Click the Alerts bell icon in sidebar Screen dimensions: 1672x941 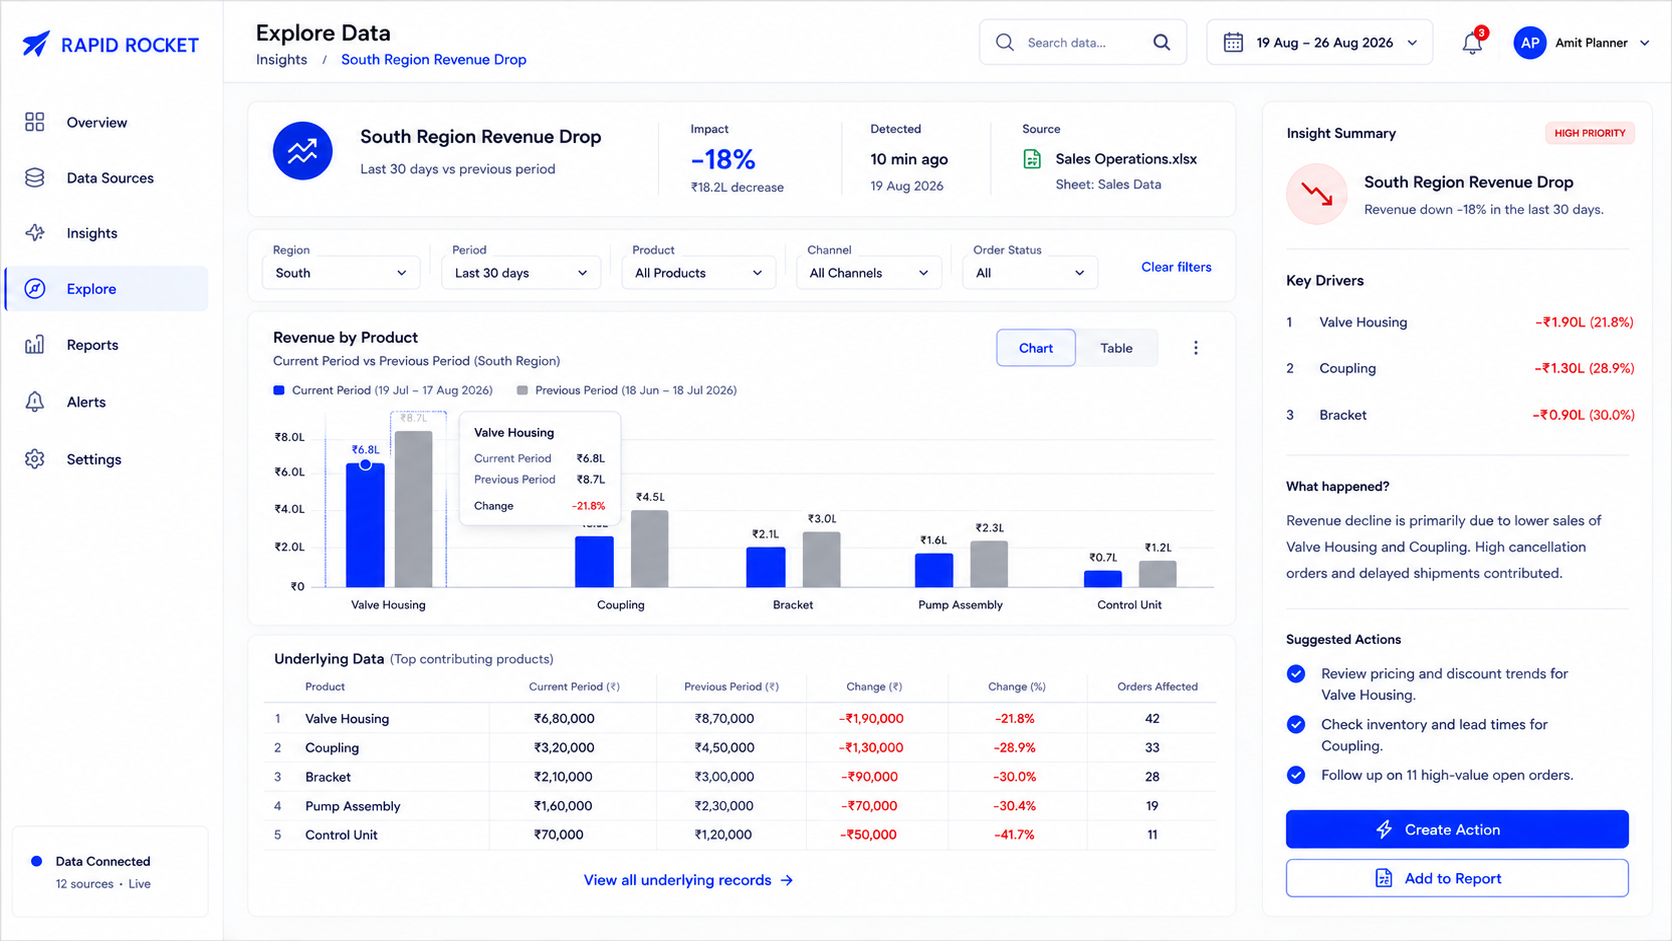pyautogui.click(x=35, y=402)
